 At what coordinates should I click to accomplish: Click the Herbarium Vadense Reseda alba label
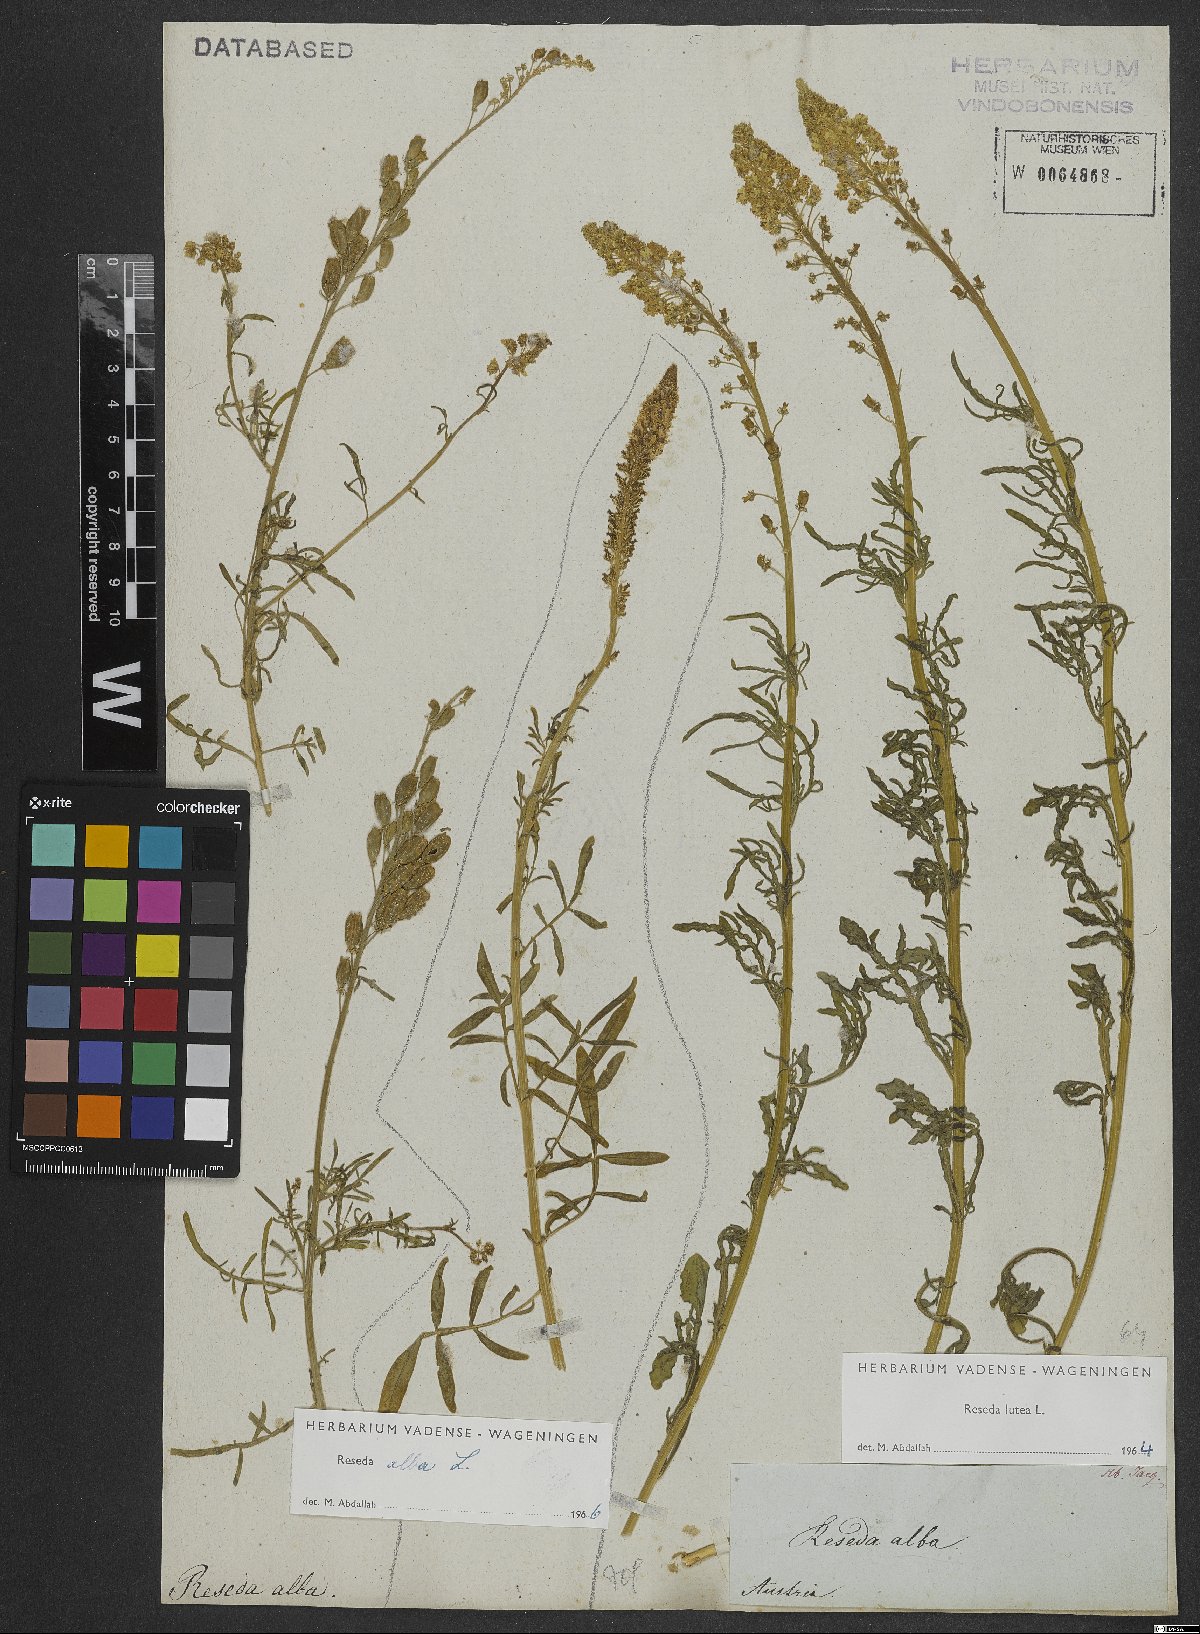(x=452, y=1466)
